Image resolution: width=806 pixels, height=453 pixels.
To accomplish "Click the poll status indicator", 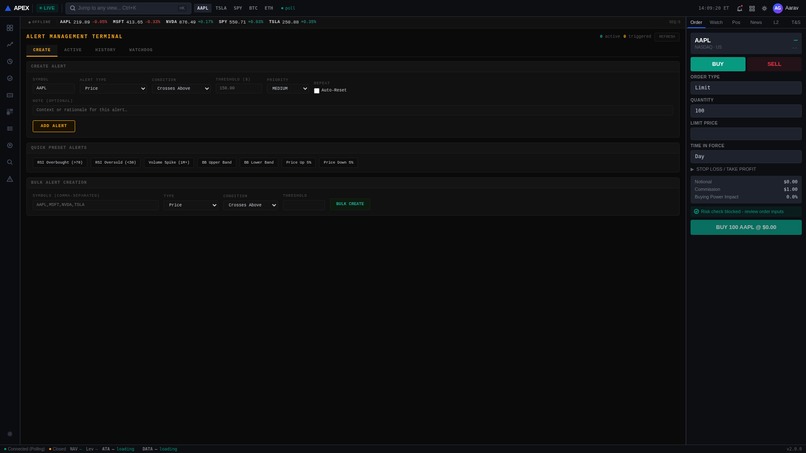I will point(288,8).
